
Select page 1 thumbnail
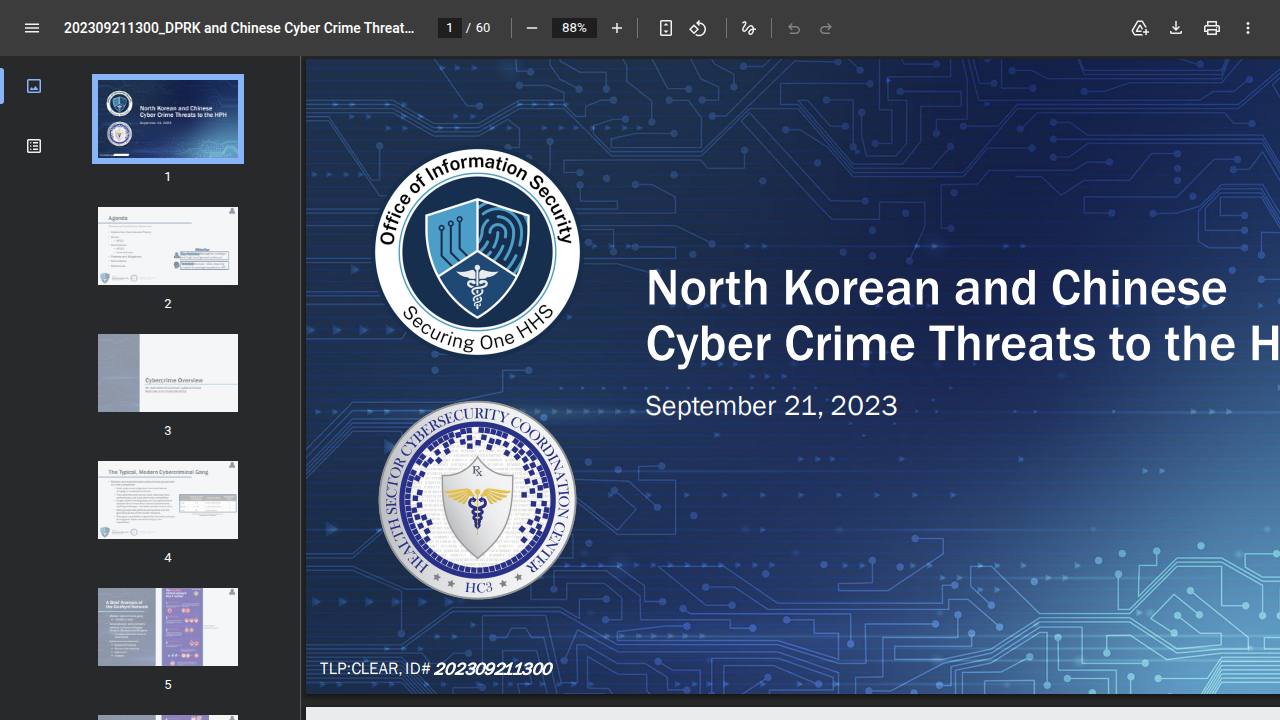pos(168,119)
